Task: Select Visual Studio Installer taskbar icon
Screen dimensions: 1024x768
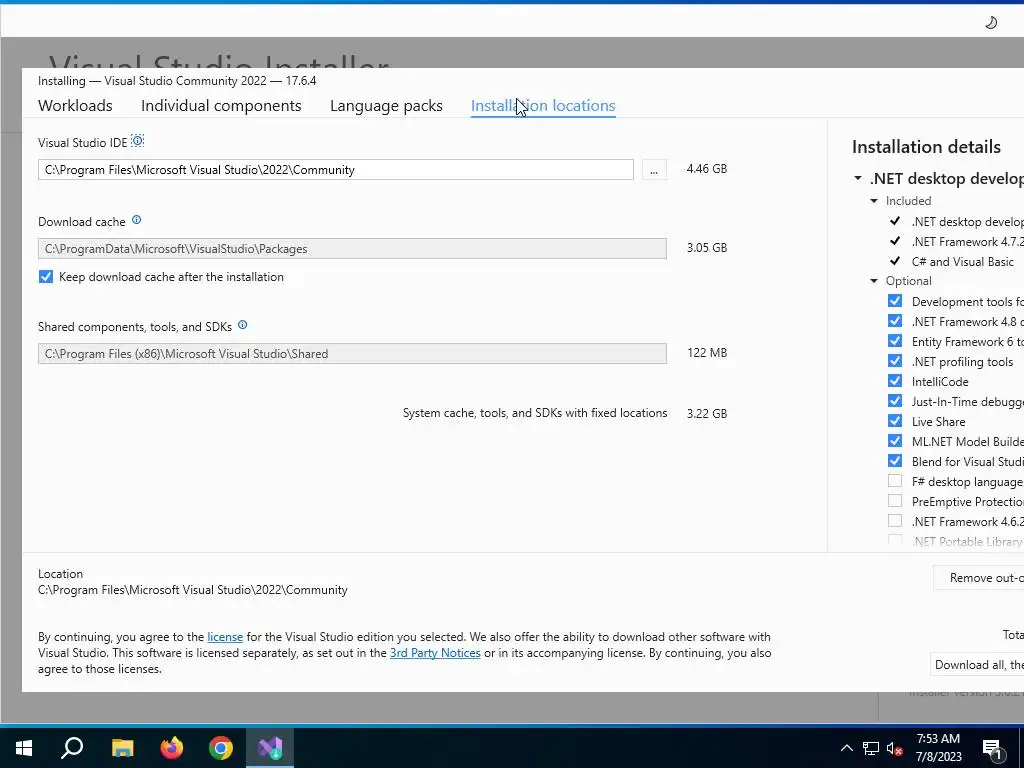Action: pos(270,748)
